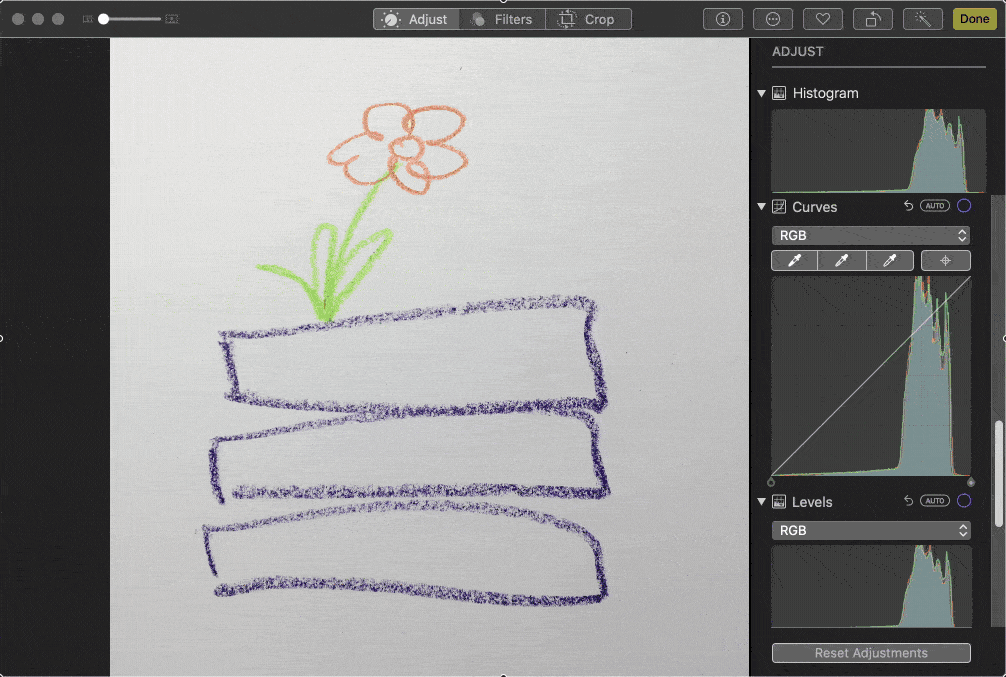
Task: Undo the Levels adjustment
Action: pyautogui.click(x=908, y=501)
